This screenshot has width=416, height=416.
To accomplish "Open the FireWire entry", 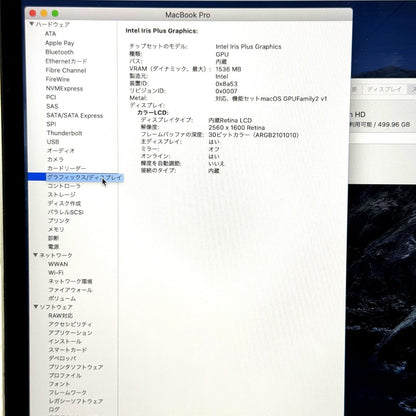I will click(x=58, y=79).
